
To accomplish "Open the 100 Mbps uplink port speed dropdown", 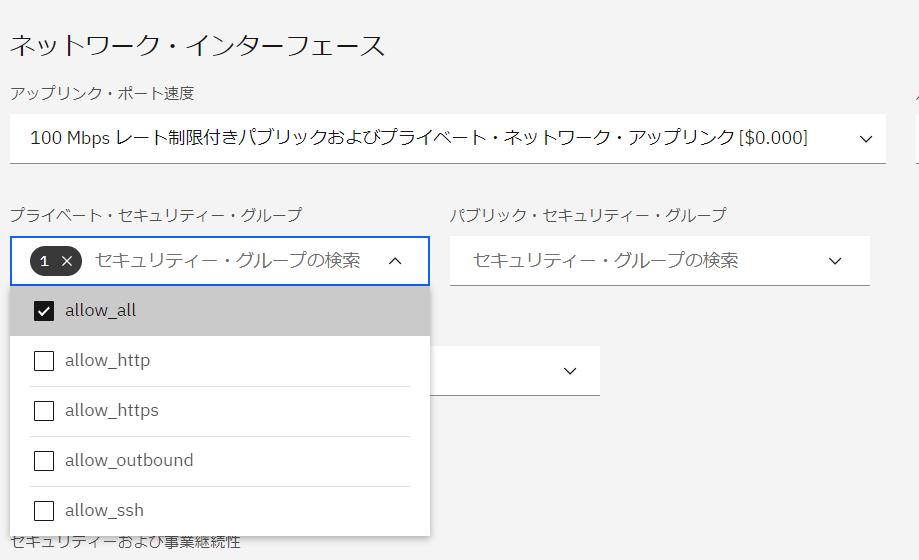I will tap(448, 138).
